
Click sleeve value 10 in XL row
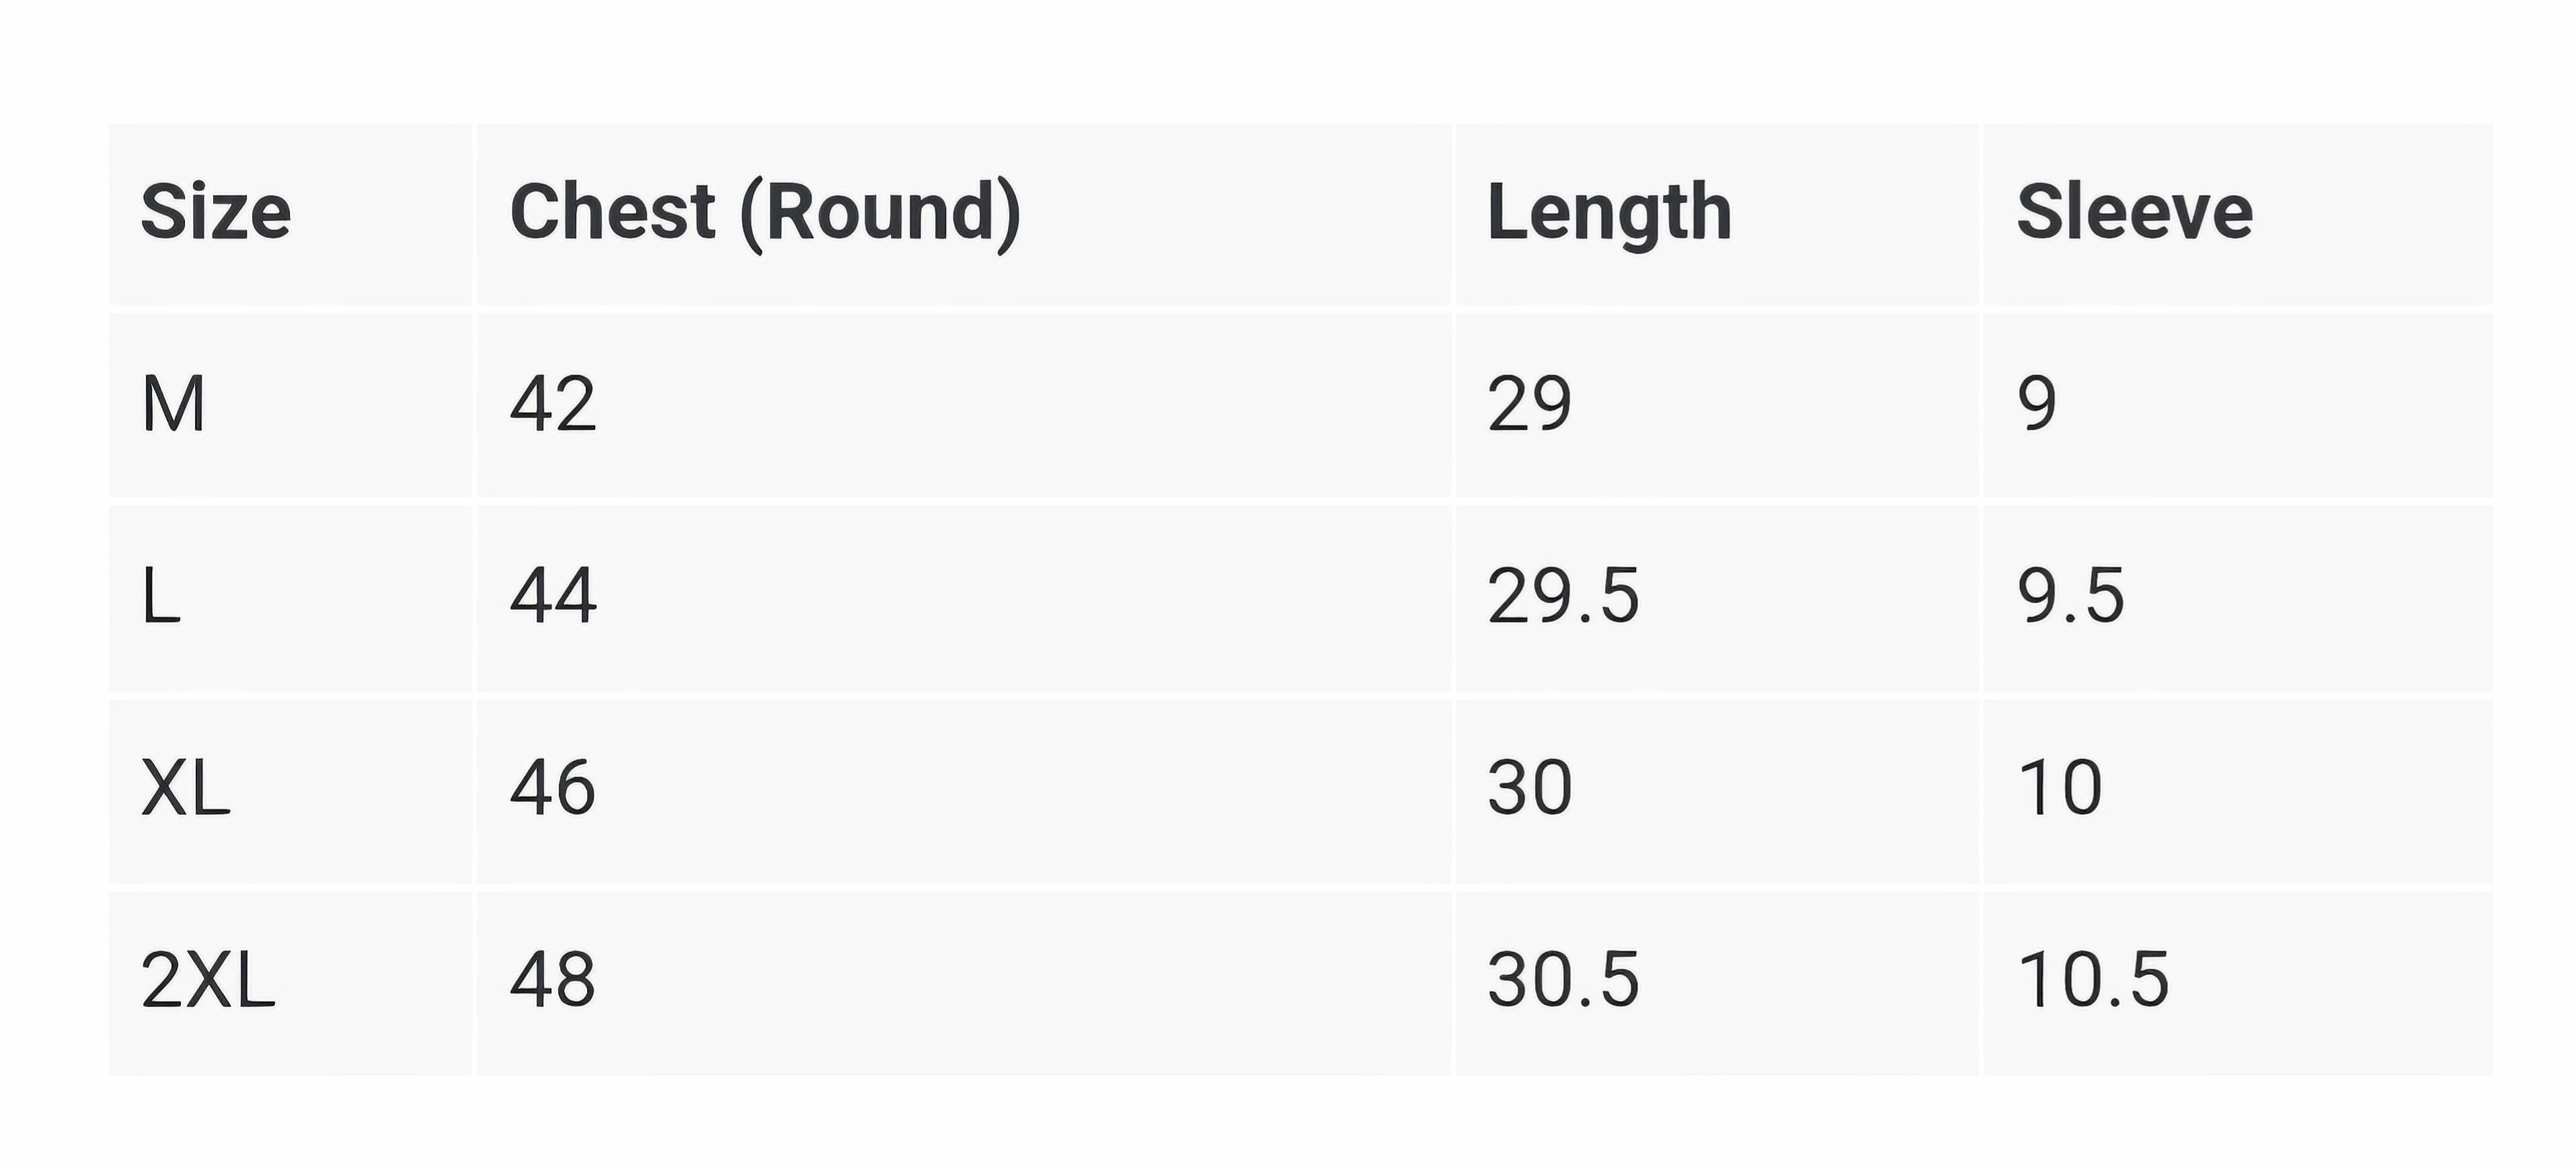click(x=2060, y=788)
